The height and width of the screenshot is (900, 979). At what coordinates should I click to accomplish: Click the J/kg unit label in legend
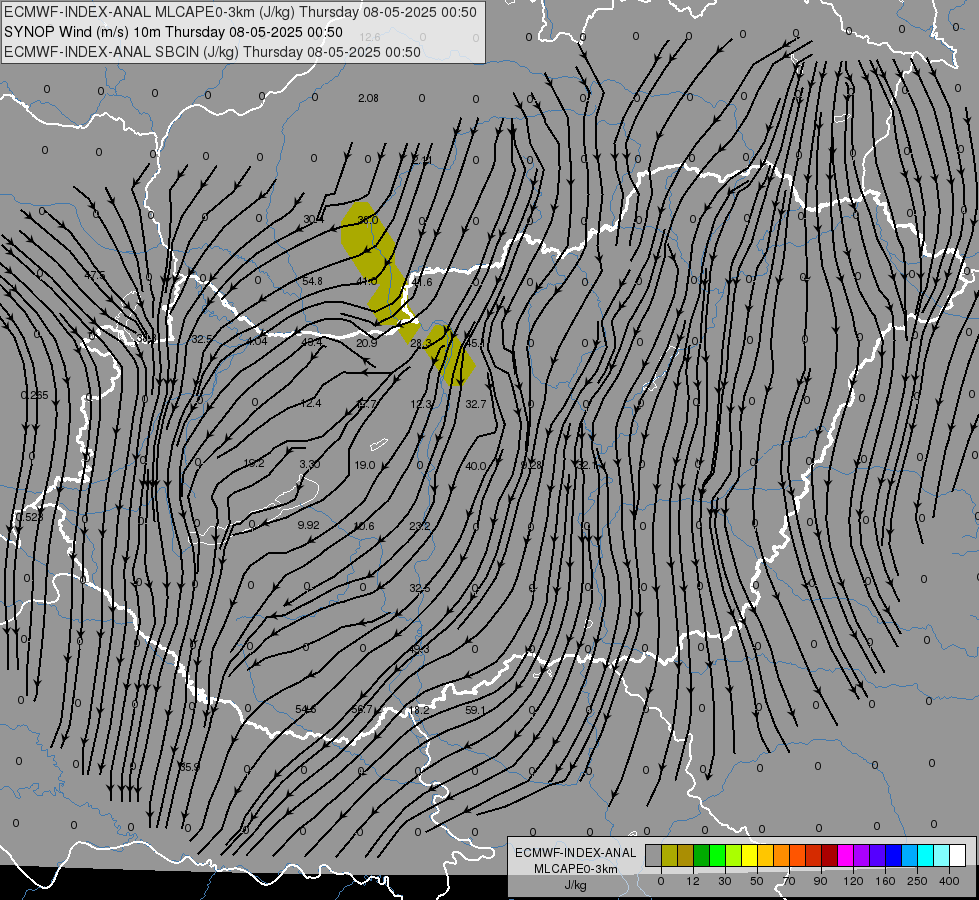click(x=575, y=885)
